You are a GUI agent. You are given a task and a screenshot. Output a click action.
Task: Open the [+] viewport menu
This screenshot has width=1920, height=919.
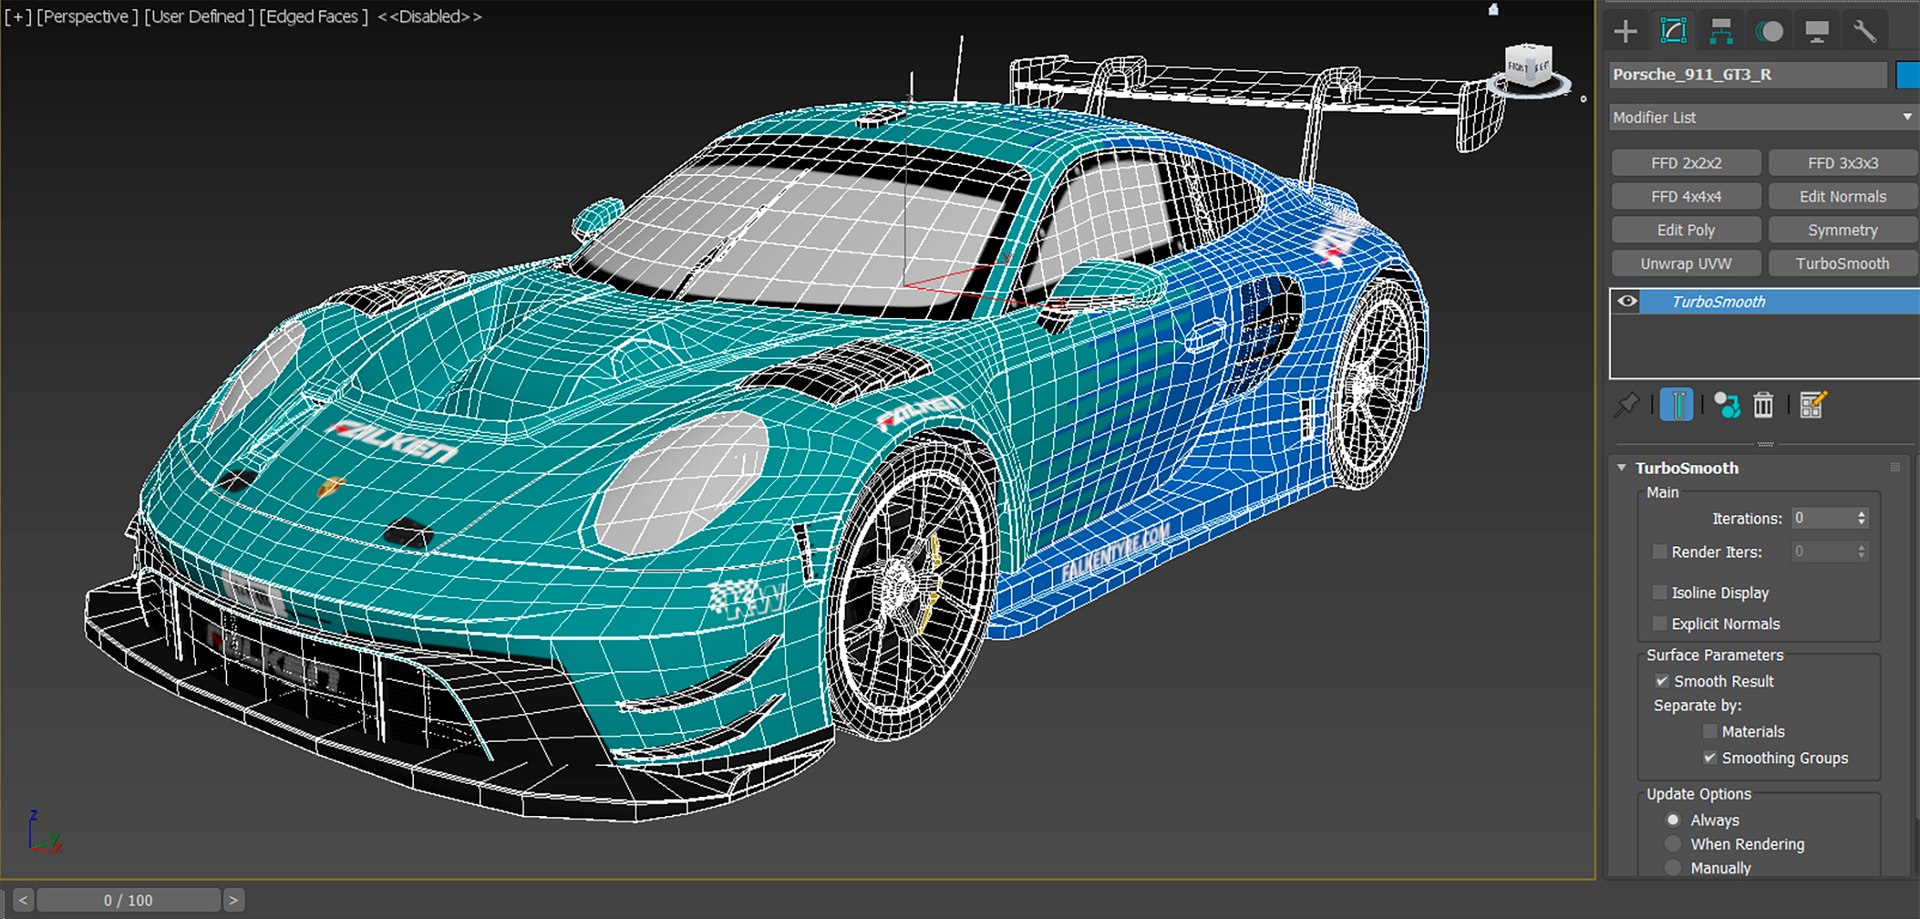(x=18, y=17)
